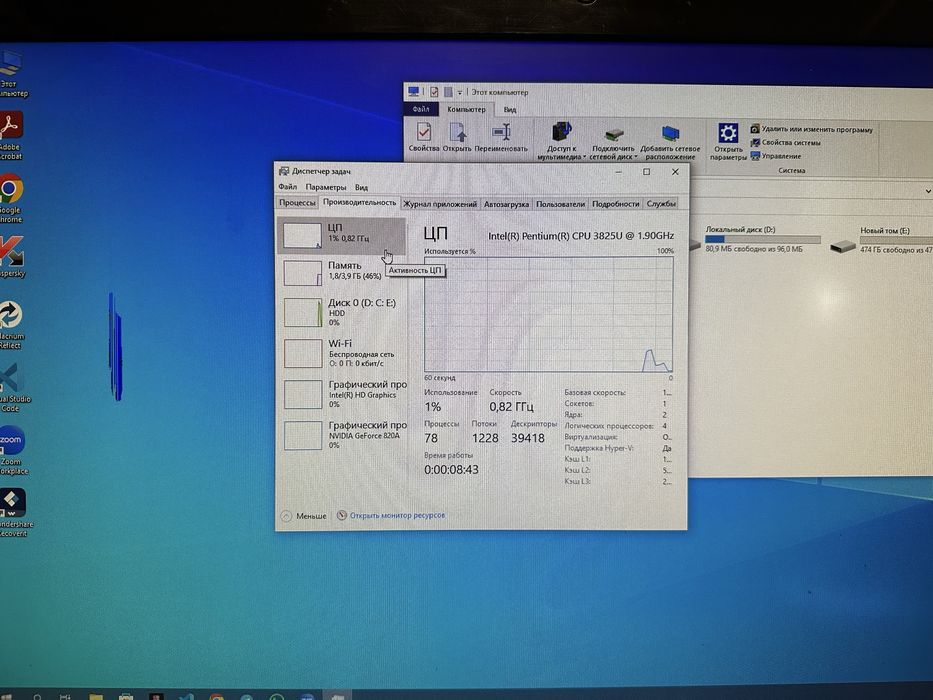Click the uptime value 0:00:08:43
The width and height of the screenshot is (933, 700).
[x=451, y=470]
